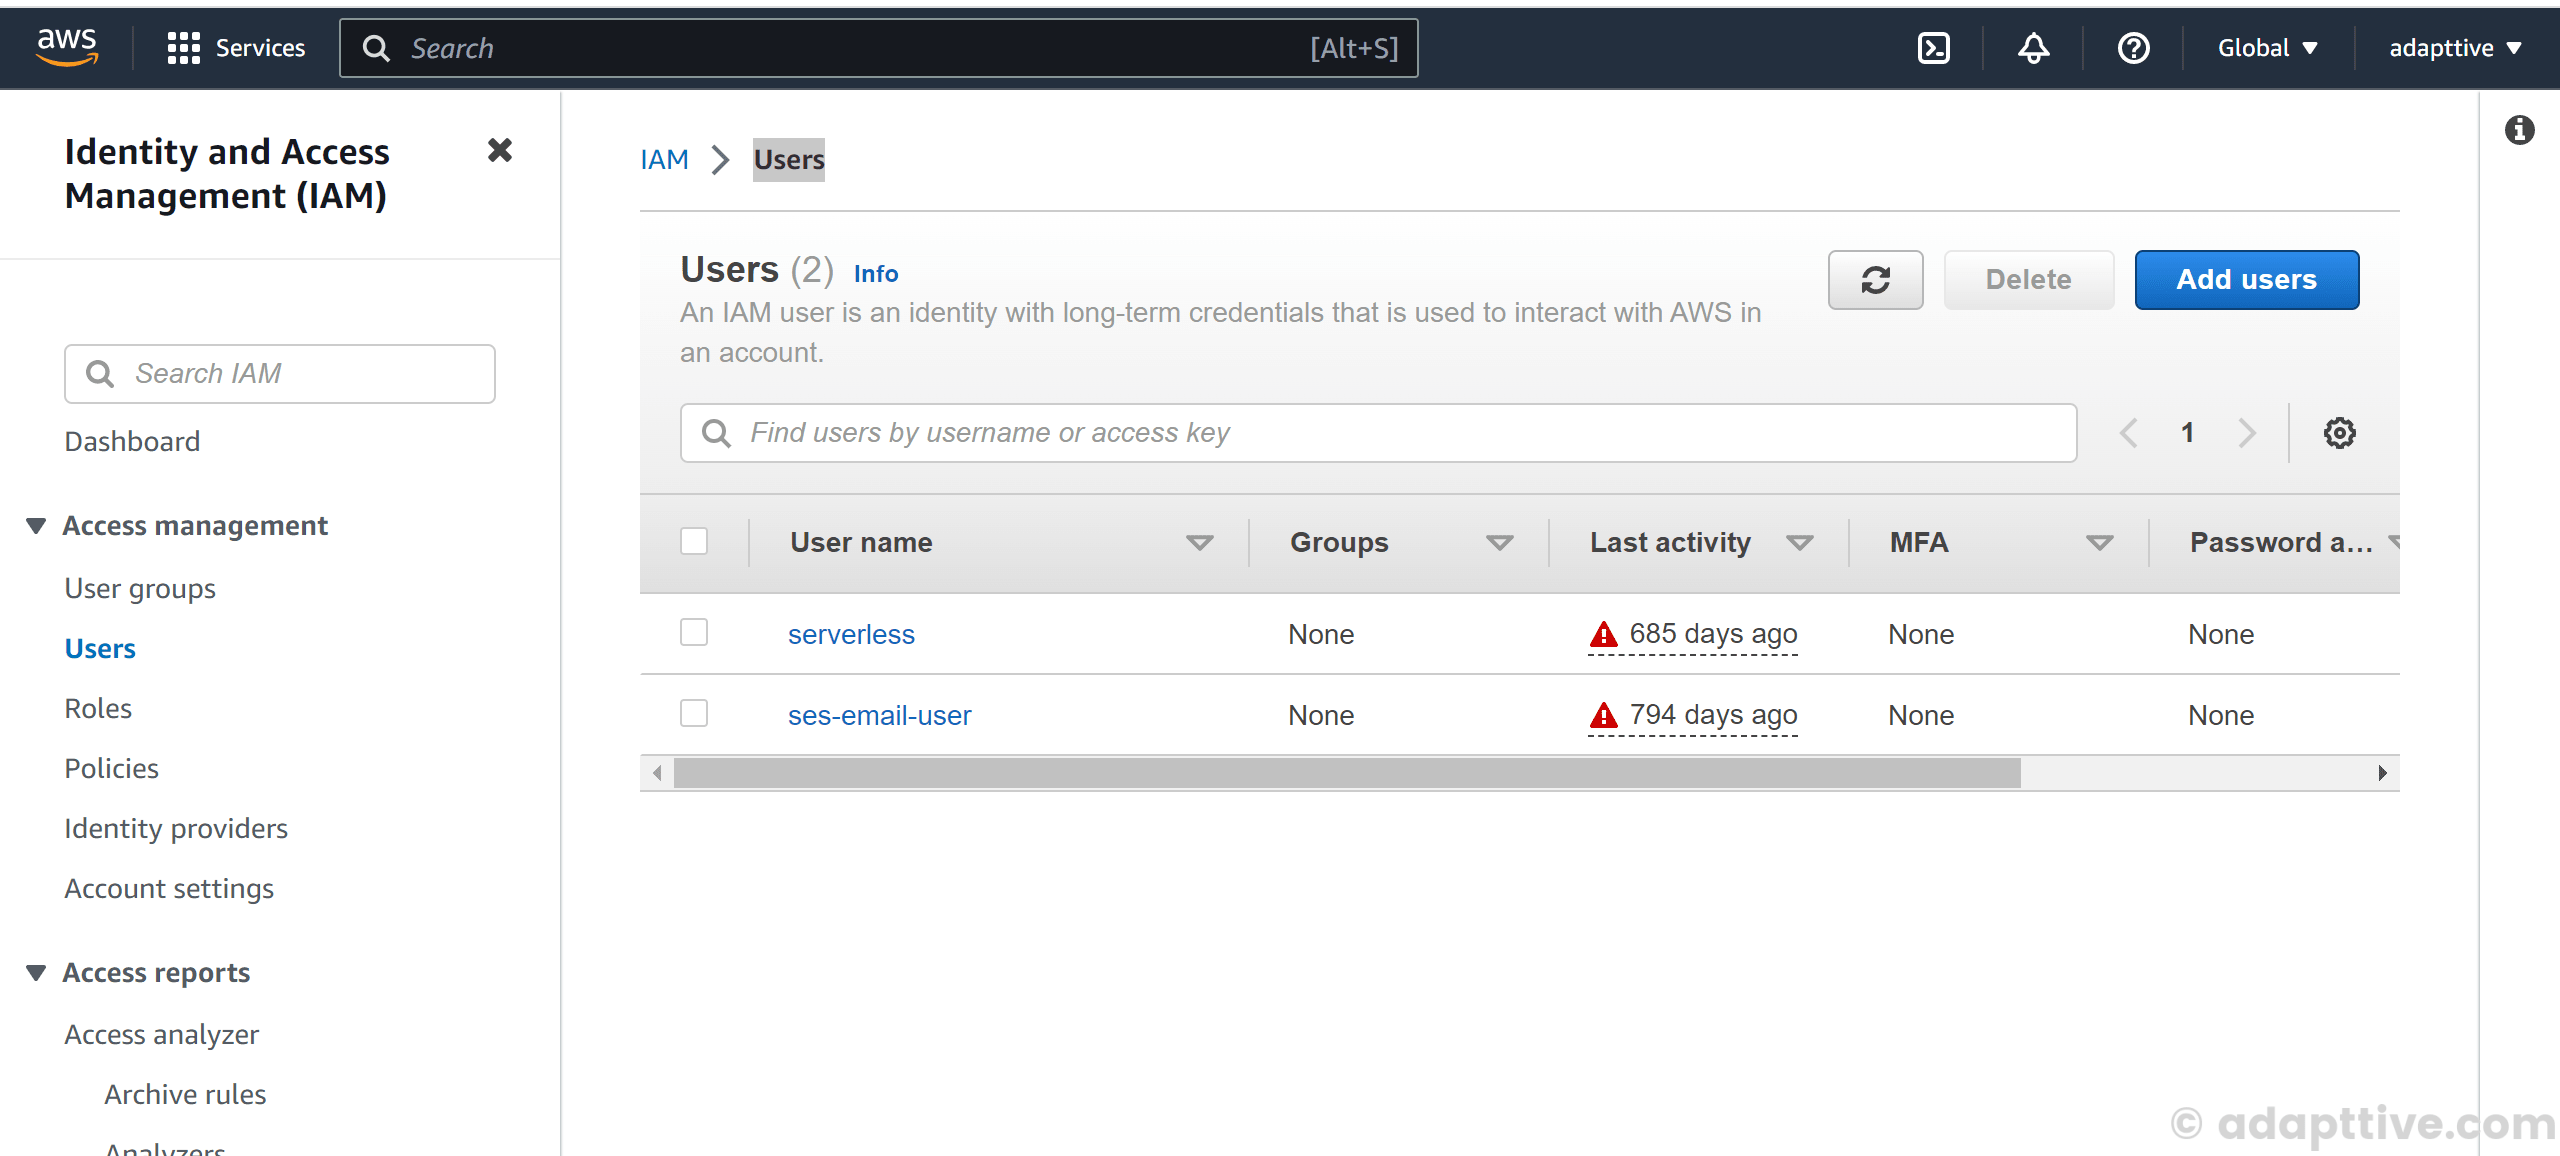Open the Global region dropdown
Viewport: 2560px width, 1156px height.
point(2267,48)
